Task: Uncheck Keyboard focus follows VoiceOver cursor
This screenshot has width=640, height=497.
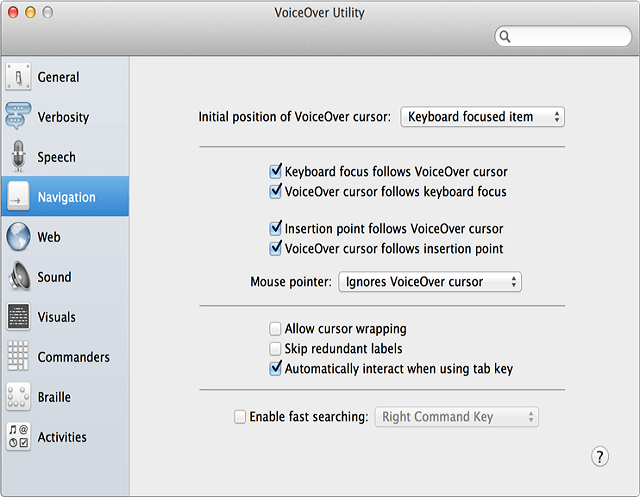Action: click(x=276, y=172)
